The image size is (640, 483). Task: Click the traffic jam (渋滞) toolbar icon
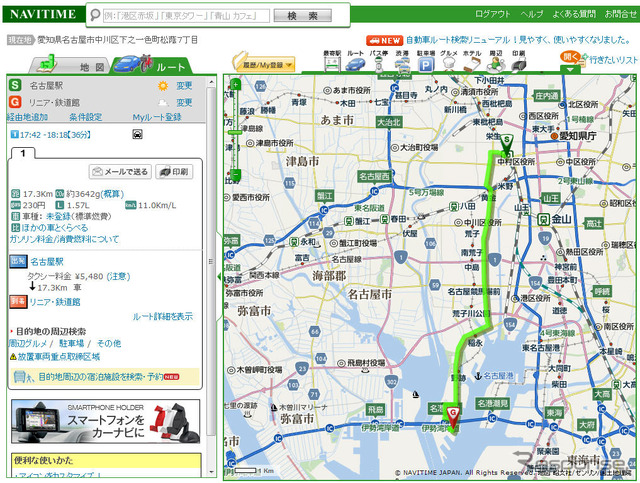402,65
